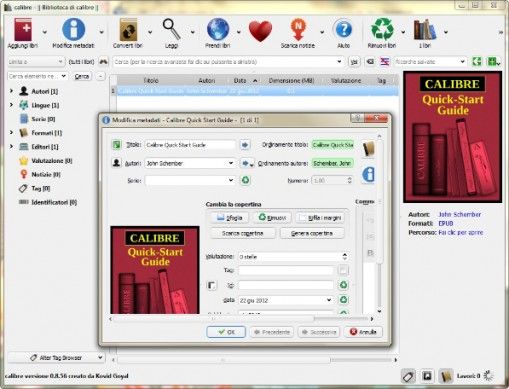Expand the Lingue [1] tree node
Screen dimensions: 509x389
[12, 105]
